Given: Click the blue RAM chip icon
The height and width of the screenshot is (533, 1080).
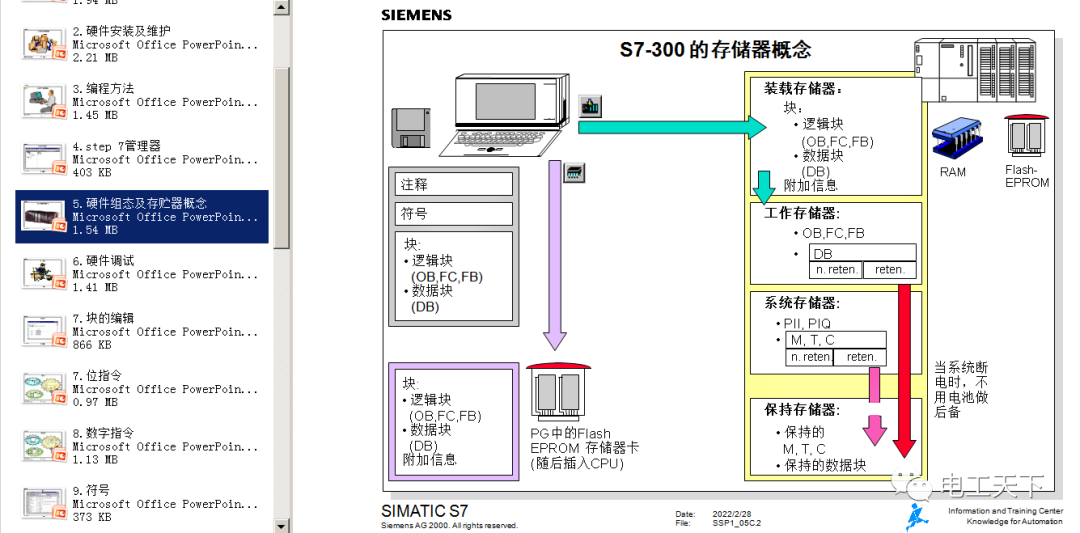Looking at the screenshot, I should [x=956, y=136].
